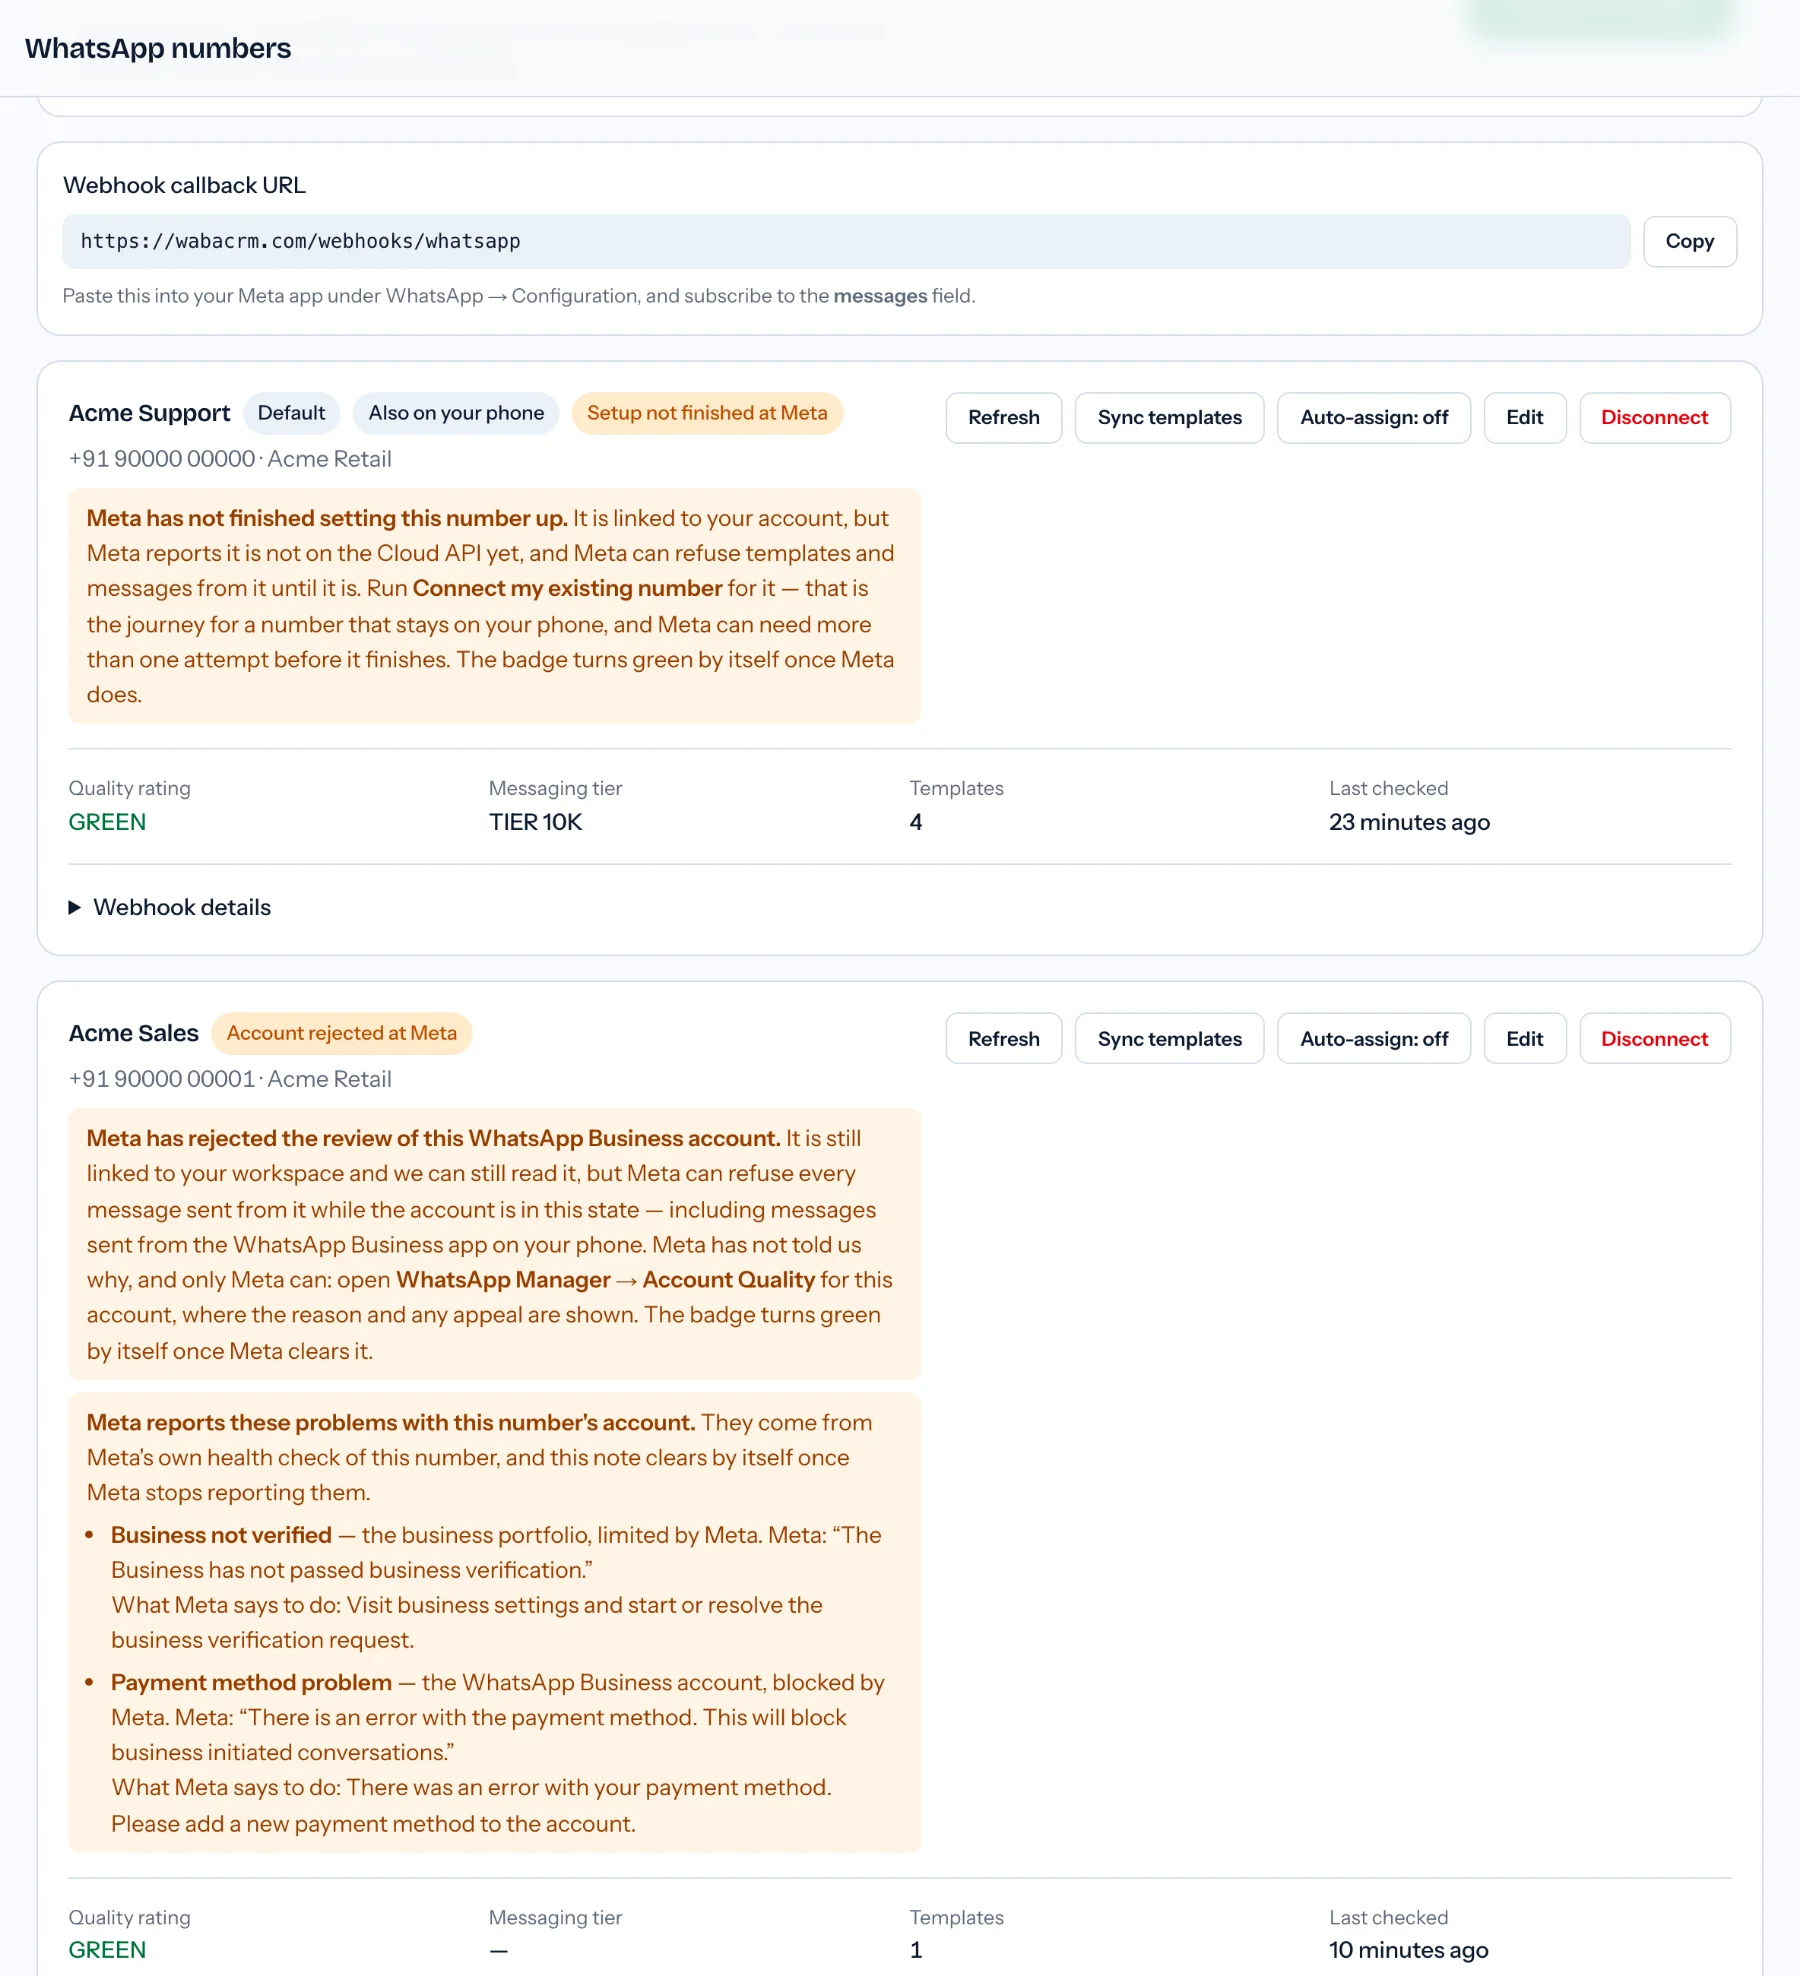Select the webhook callback URL field
Image resolution: width=1800 pixels, height=1976 pixels.
click(x=846, y=241)
